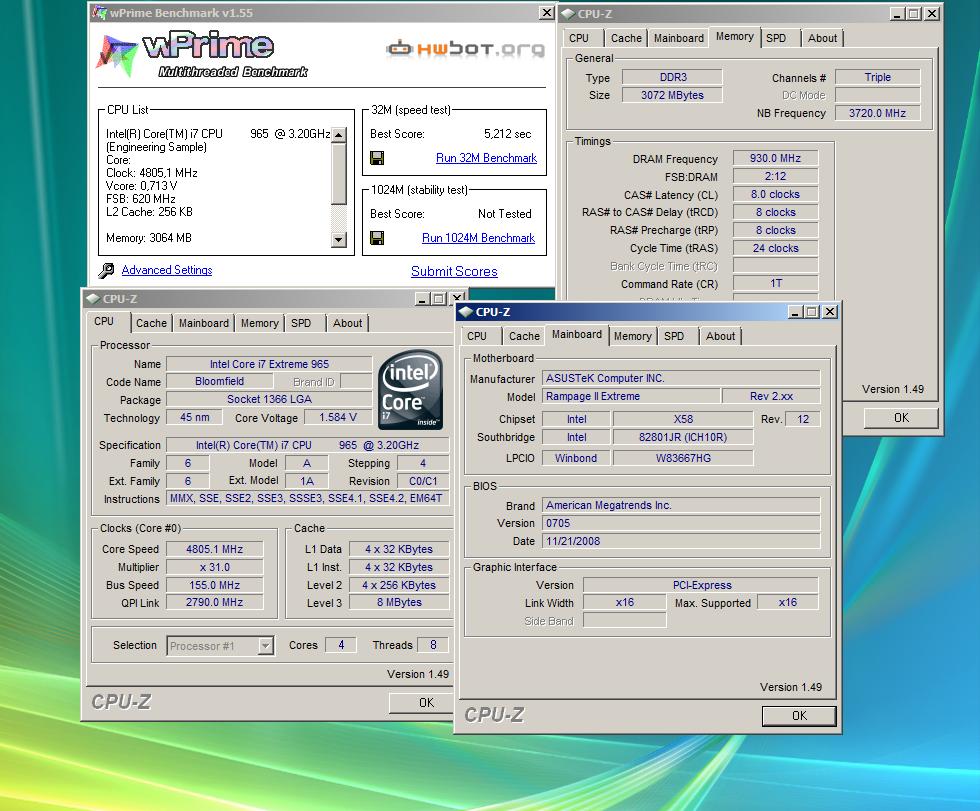Click CPU-Z CPU window title bar icon
This screenshot has height=811, width=980.
pos(93,299)
